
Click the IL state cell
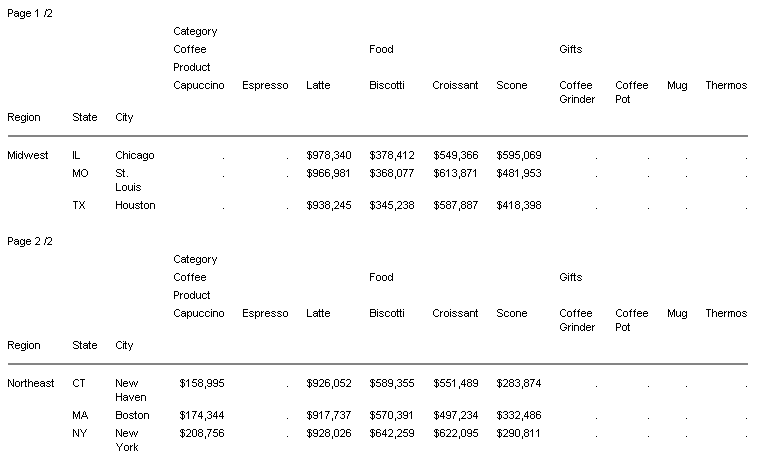[x=77, y=155]
